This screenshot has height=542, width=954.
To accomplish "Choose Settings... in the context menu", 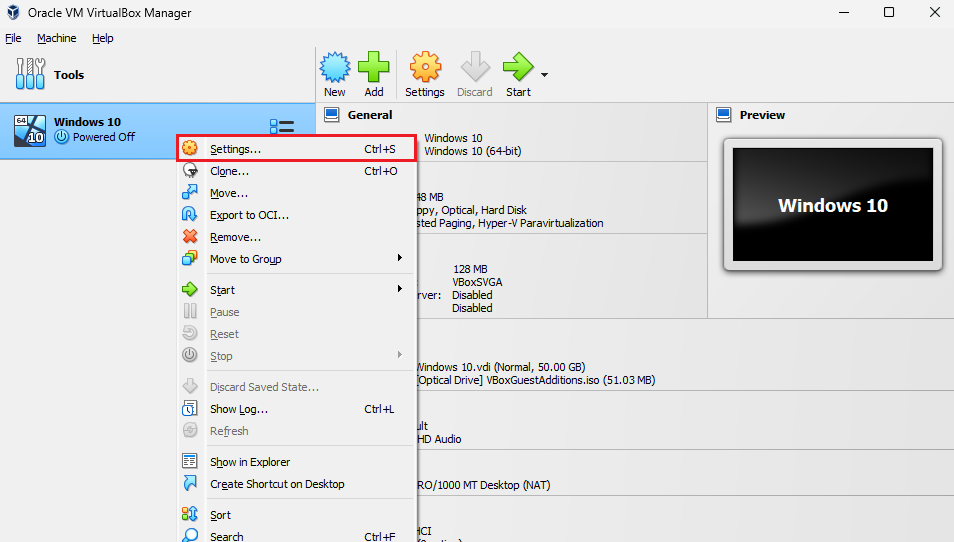I will tap(297, 148).
